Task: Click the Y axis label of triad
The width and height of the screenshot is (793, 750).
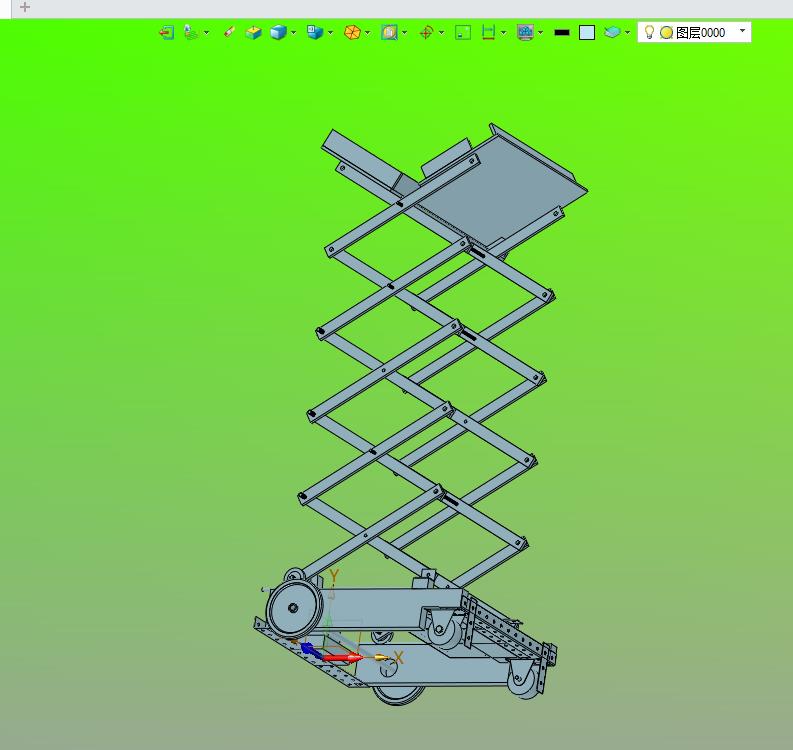Action: click(x=334, y=576)
